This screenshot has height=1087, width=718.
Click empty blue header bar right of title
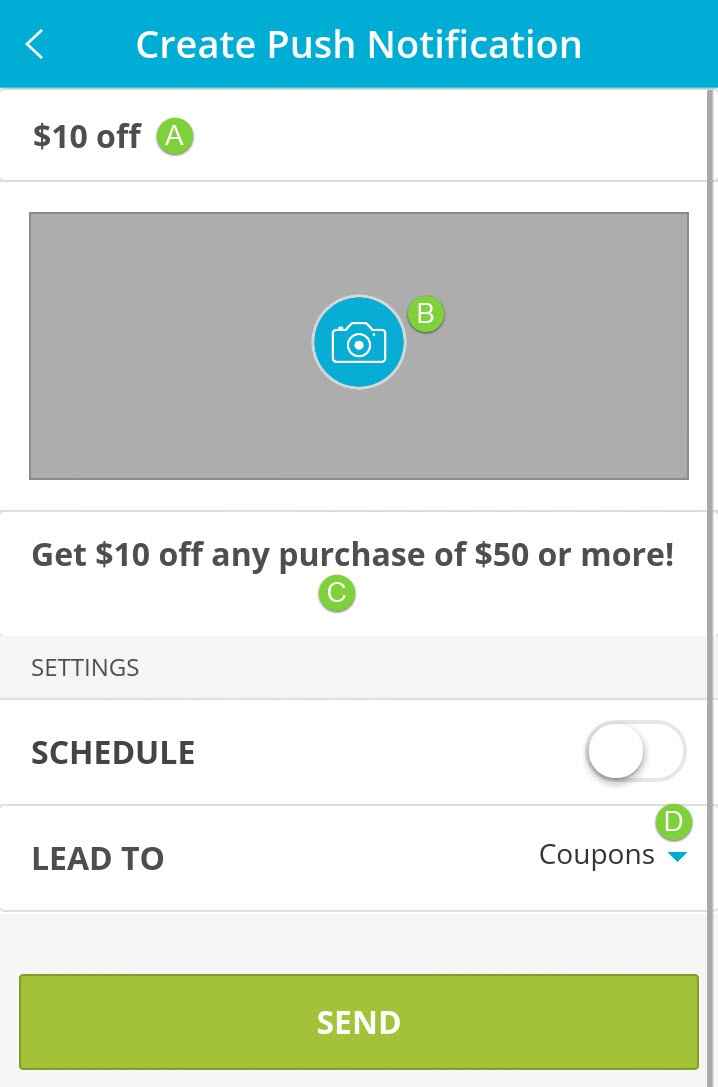[650, 44]
